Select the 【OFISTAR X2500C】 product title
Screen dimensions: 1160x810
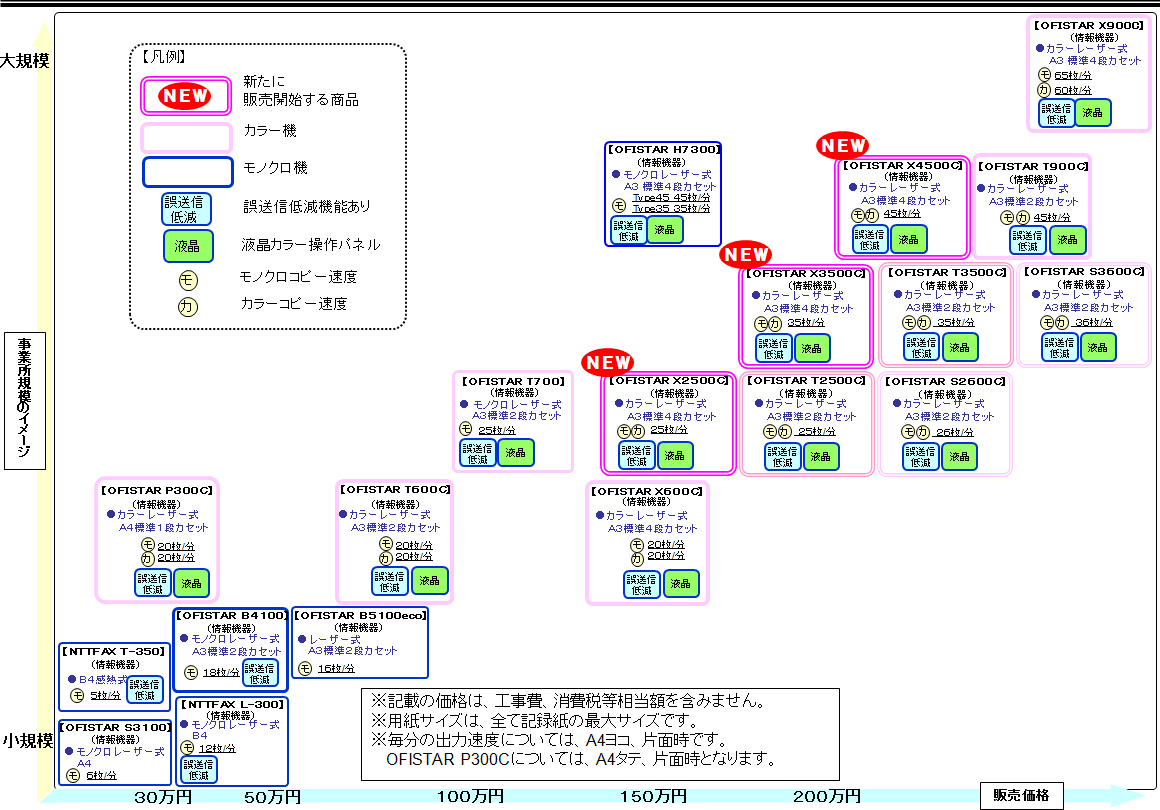669,381
